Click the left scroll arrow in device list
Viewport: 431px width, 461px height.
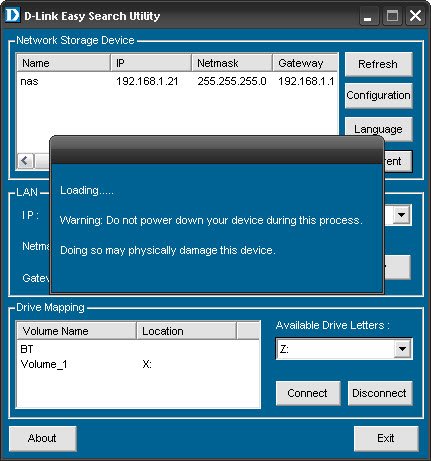click(25, 161)
